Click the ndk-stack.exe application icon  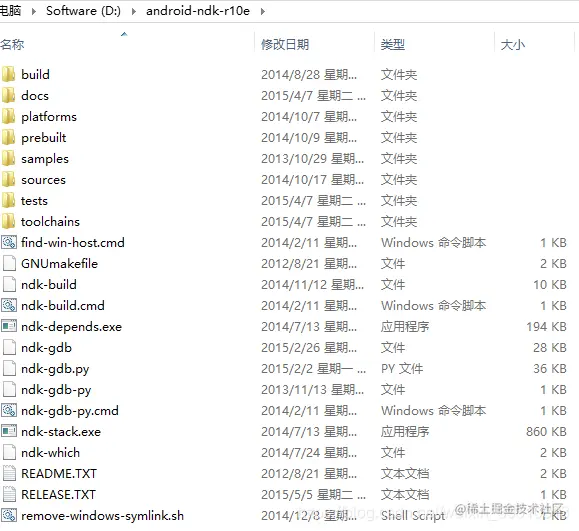(x=9, y=431)
